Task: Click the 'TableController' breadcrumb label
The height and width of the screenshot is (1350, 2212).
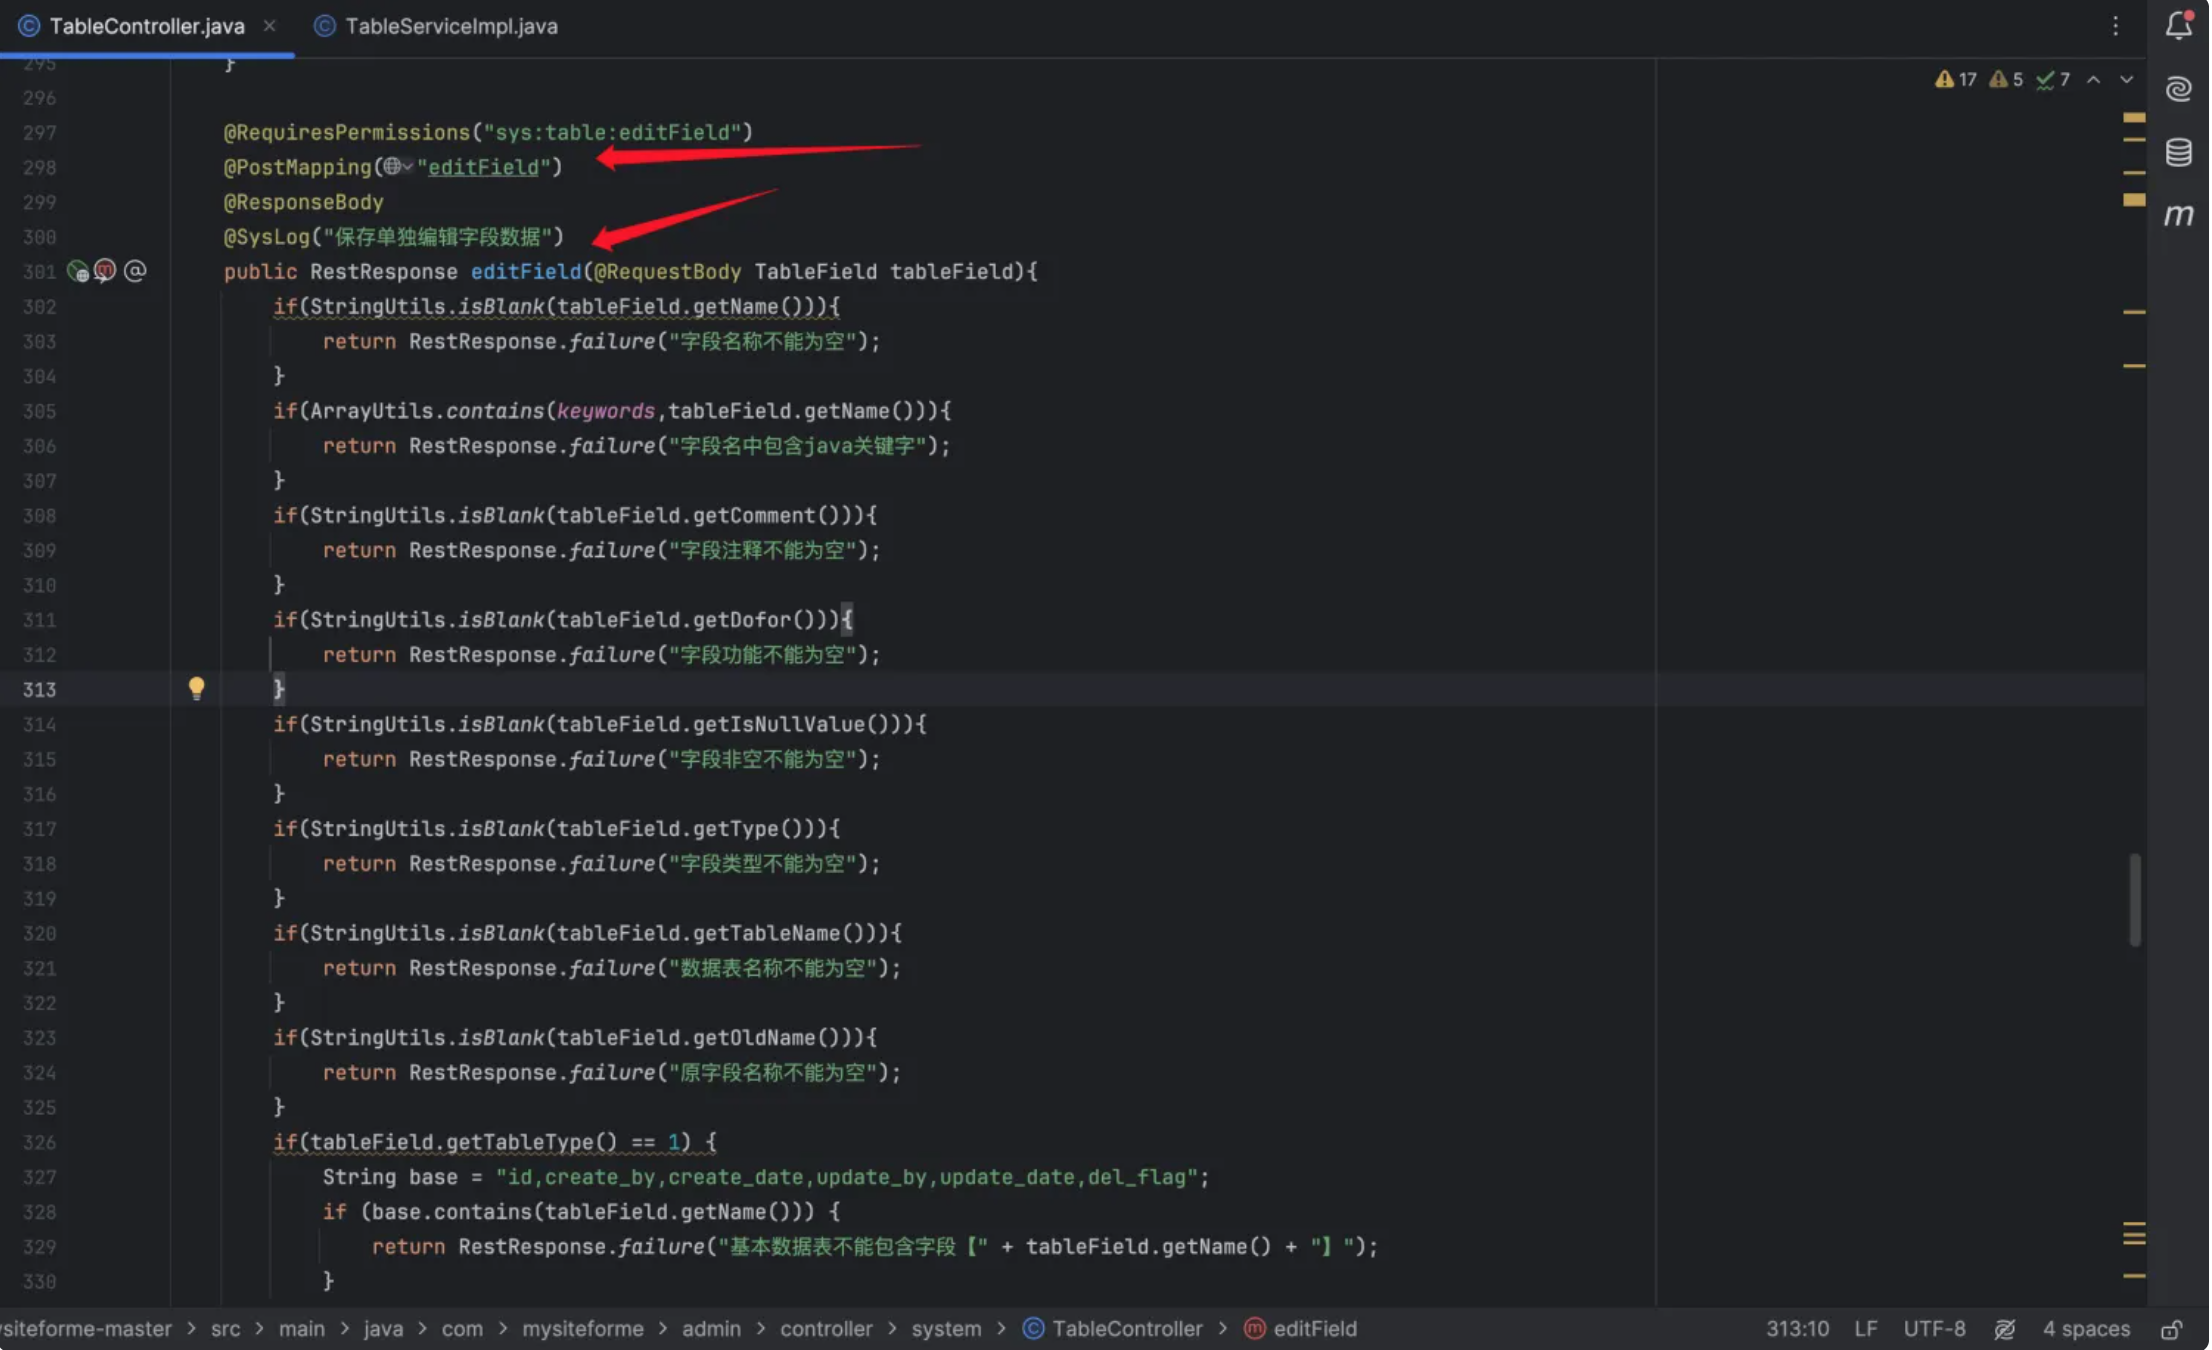Action: (1127, 1328)
